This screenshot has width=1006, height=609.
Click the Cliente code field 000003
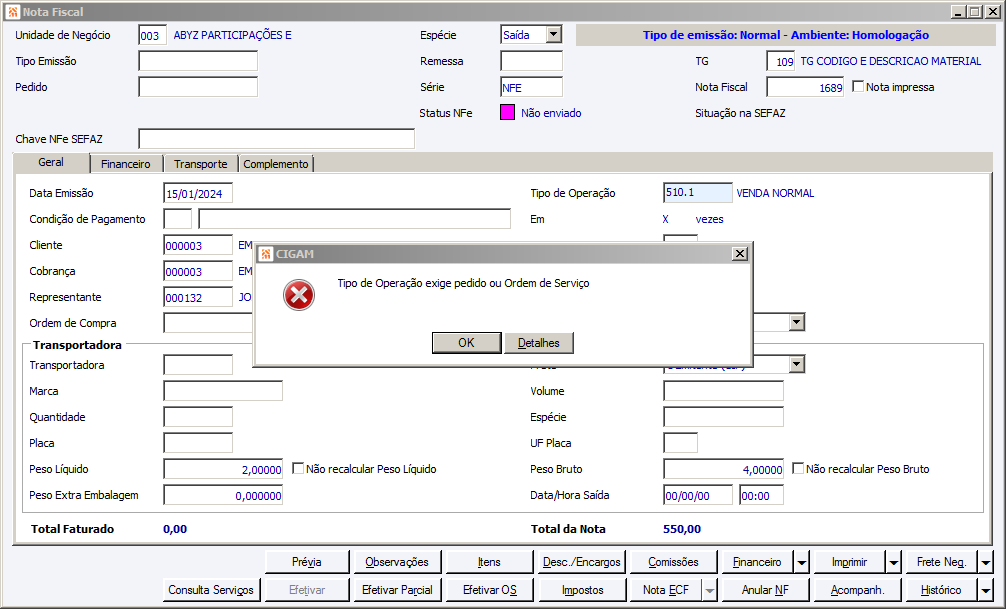click(198, 245)
